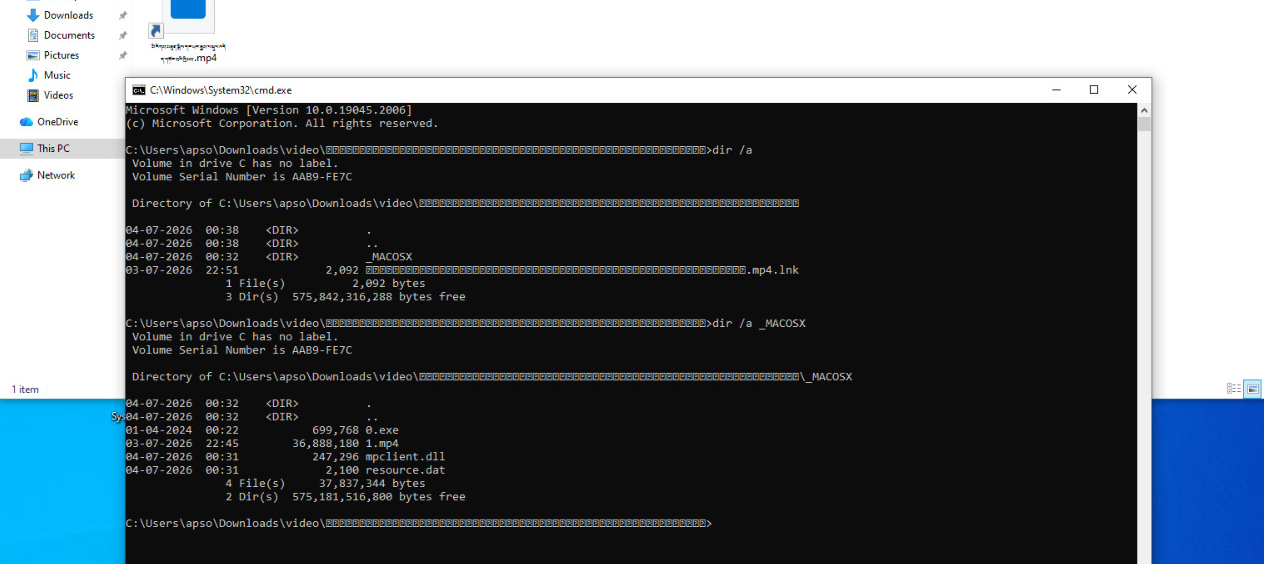Screen dimensions: 1264x564
Task: Click the Documents folder icon
Action: tap(33, 35)
